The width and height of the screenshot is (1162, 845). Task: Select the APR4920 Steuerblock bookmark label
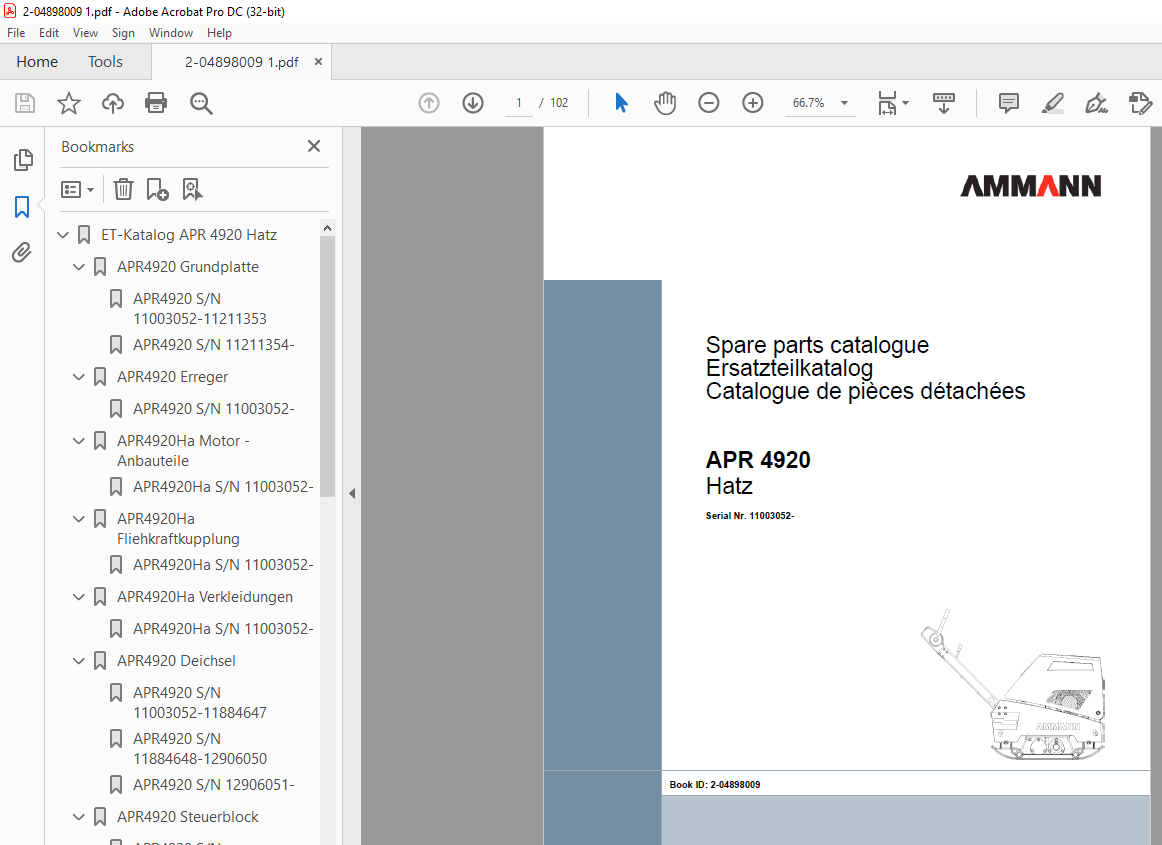click(x=187, y=817)
